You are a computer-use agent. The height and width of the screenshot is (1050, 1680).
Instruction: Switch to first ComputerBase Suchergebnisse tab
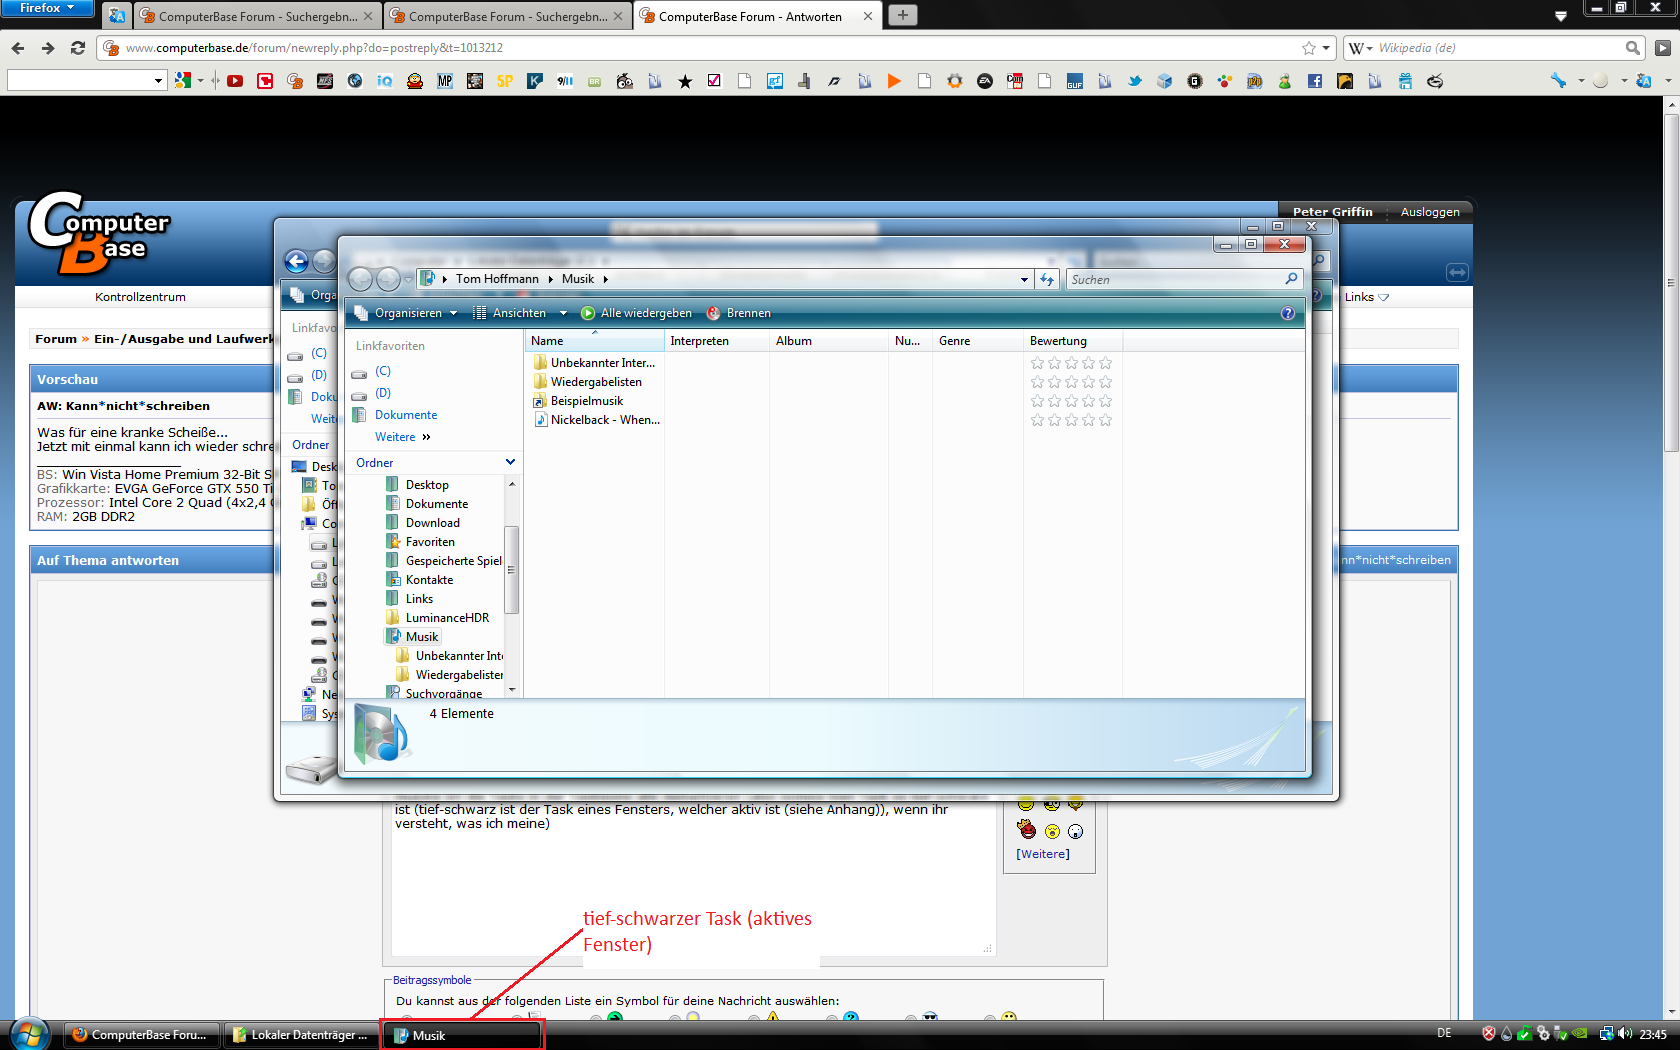pos(257,16)
